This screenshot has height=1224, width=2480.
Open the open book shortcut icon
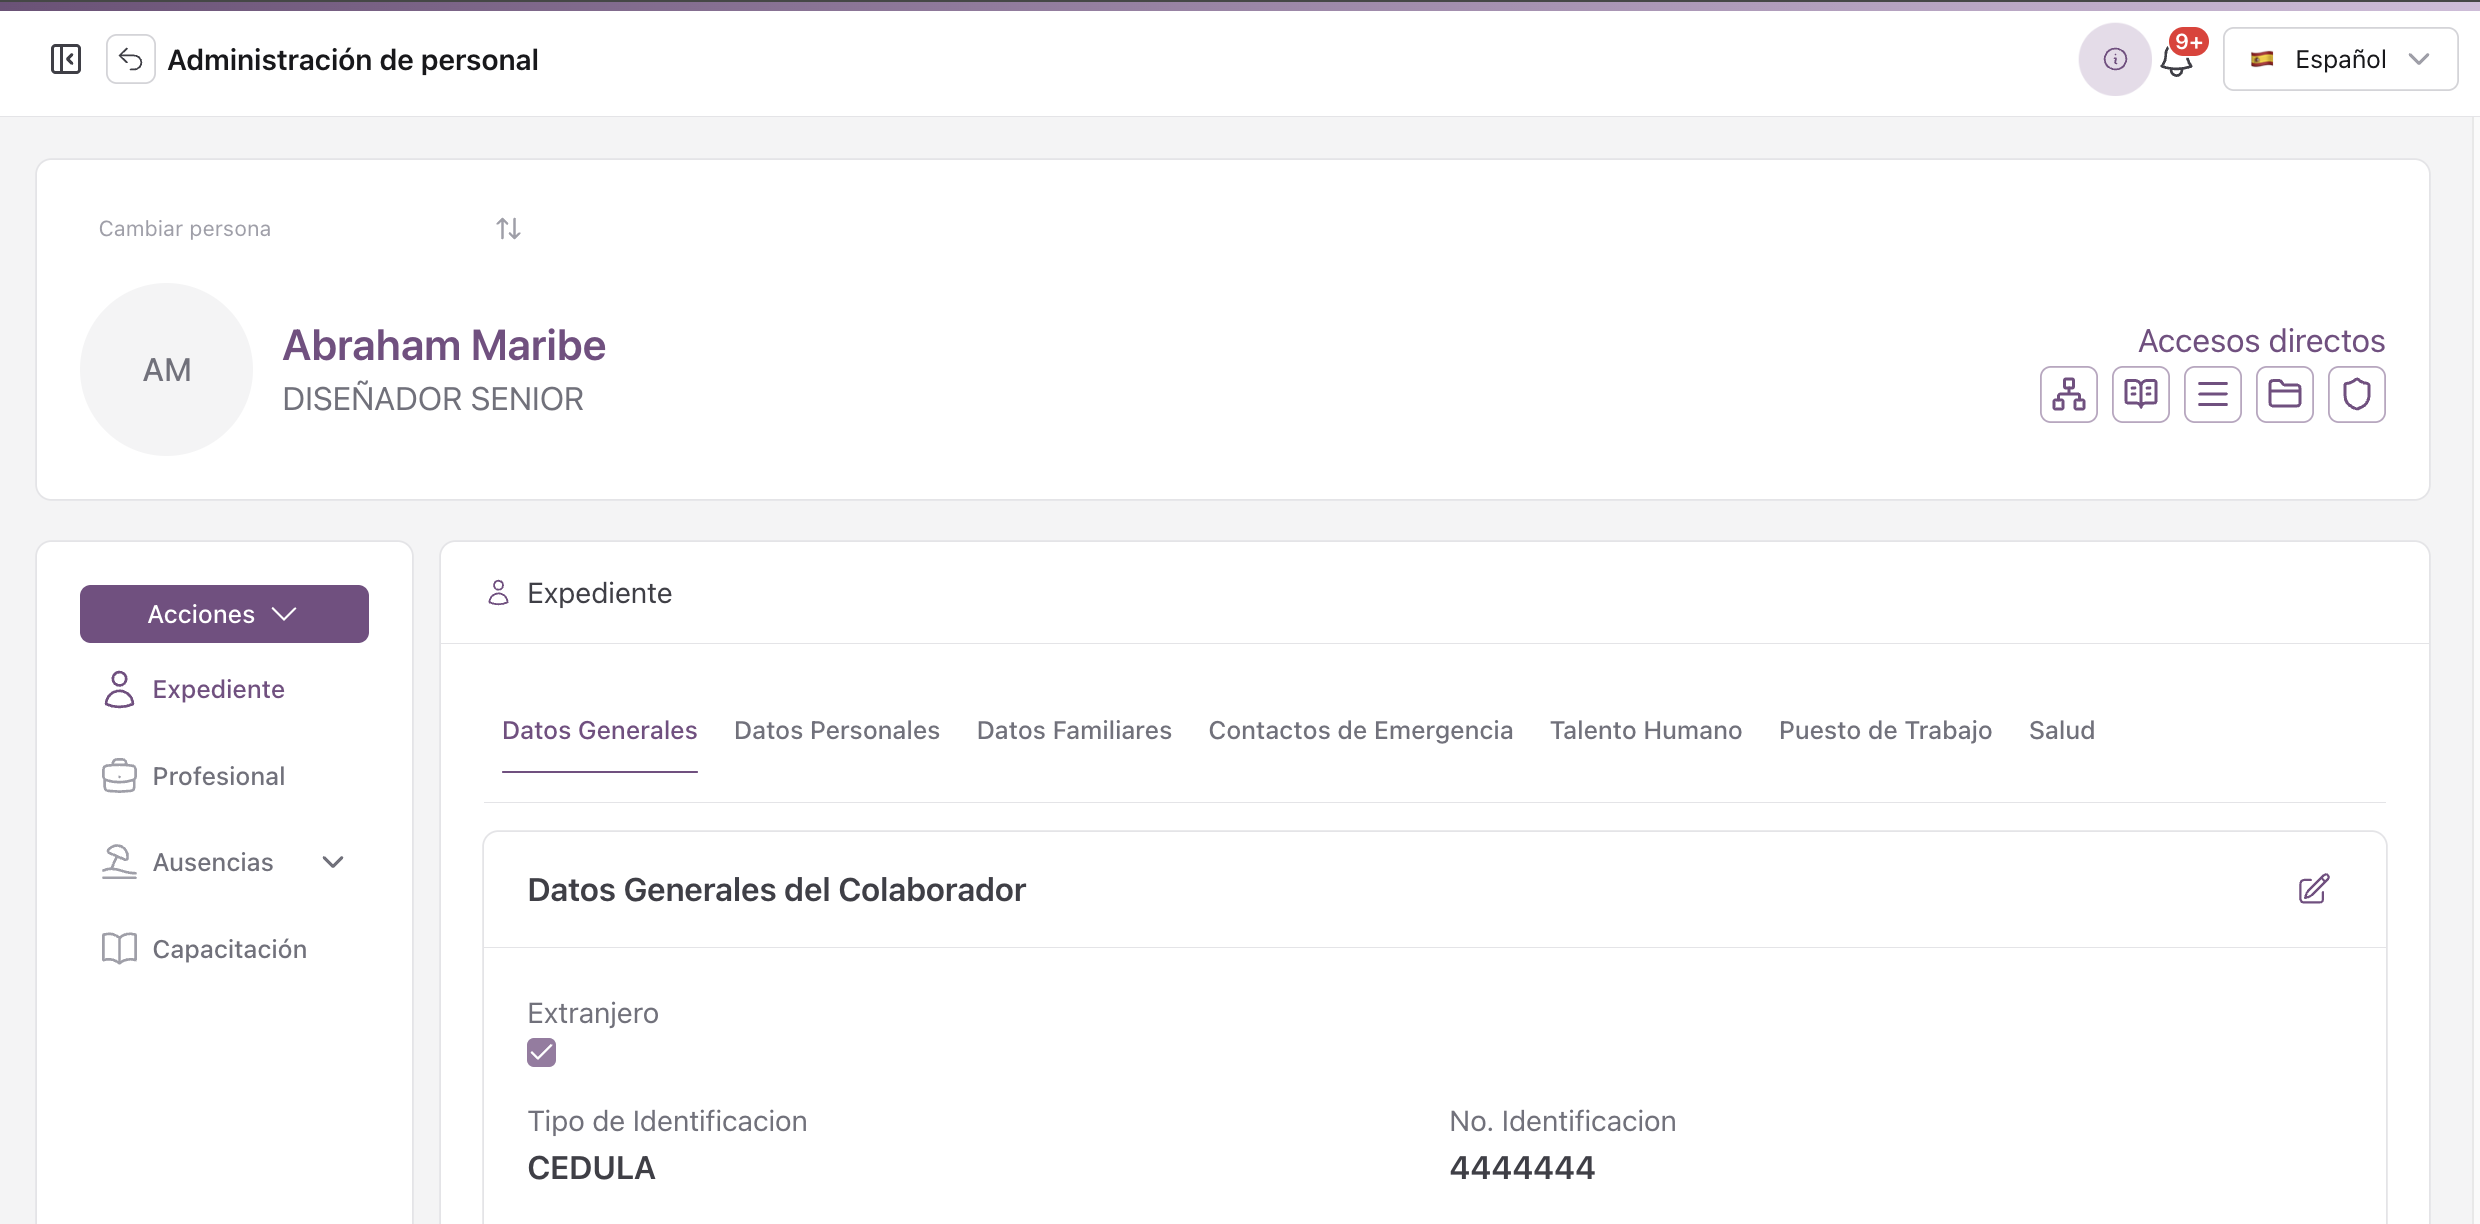[2141, 394]
